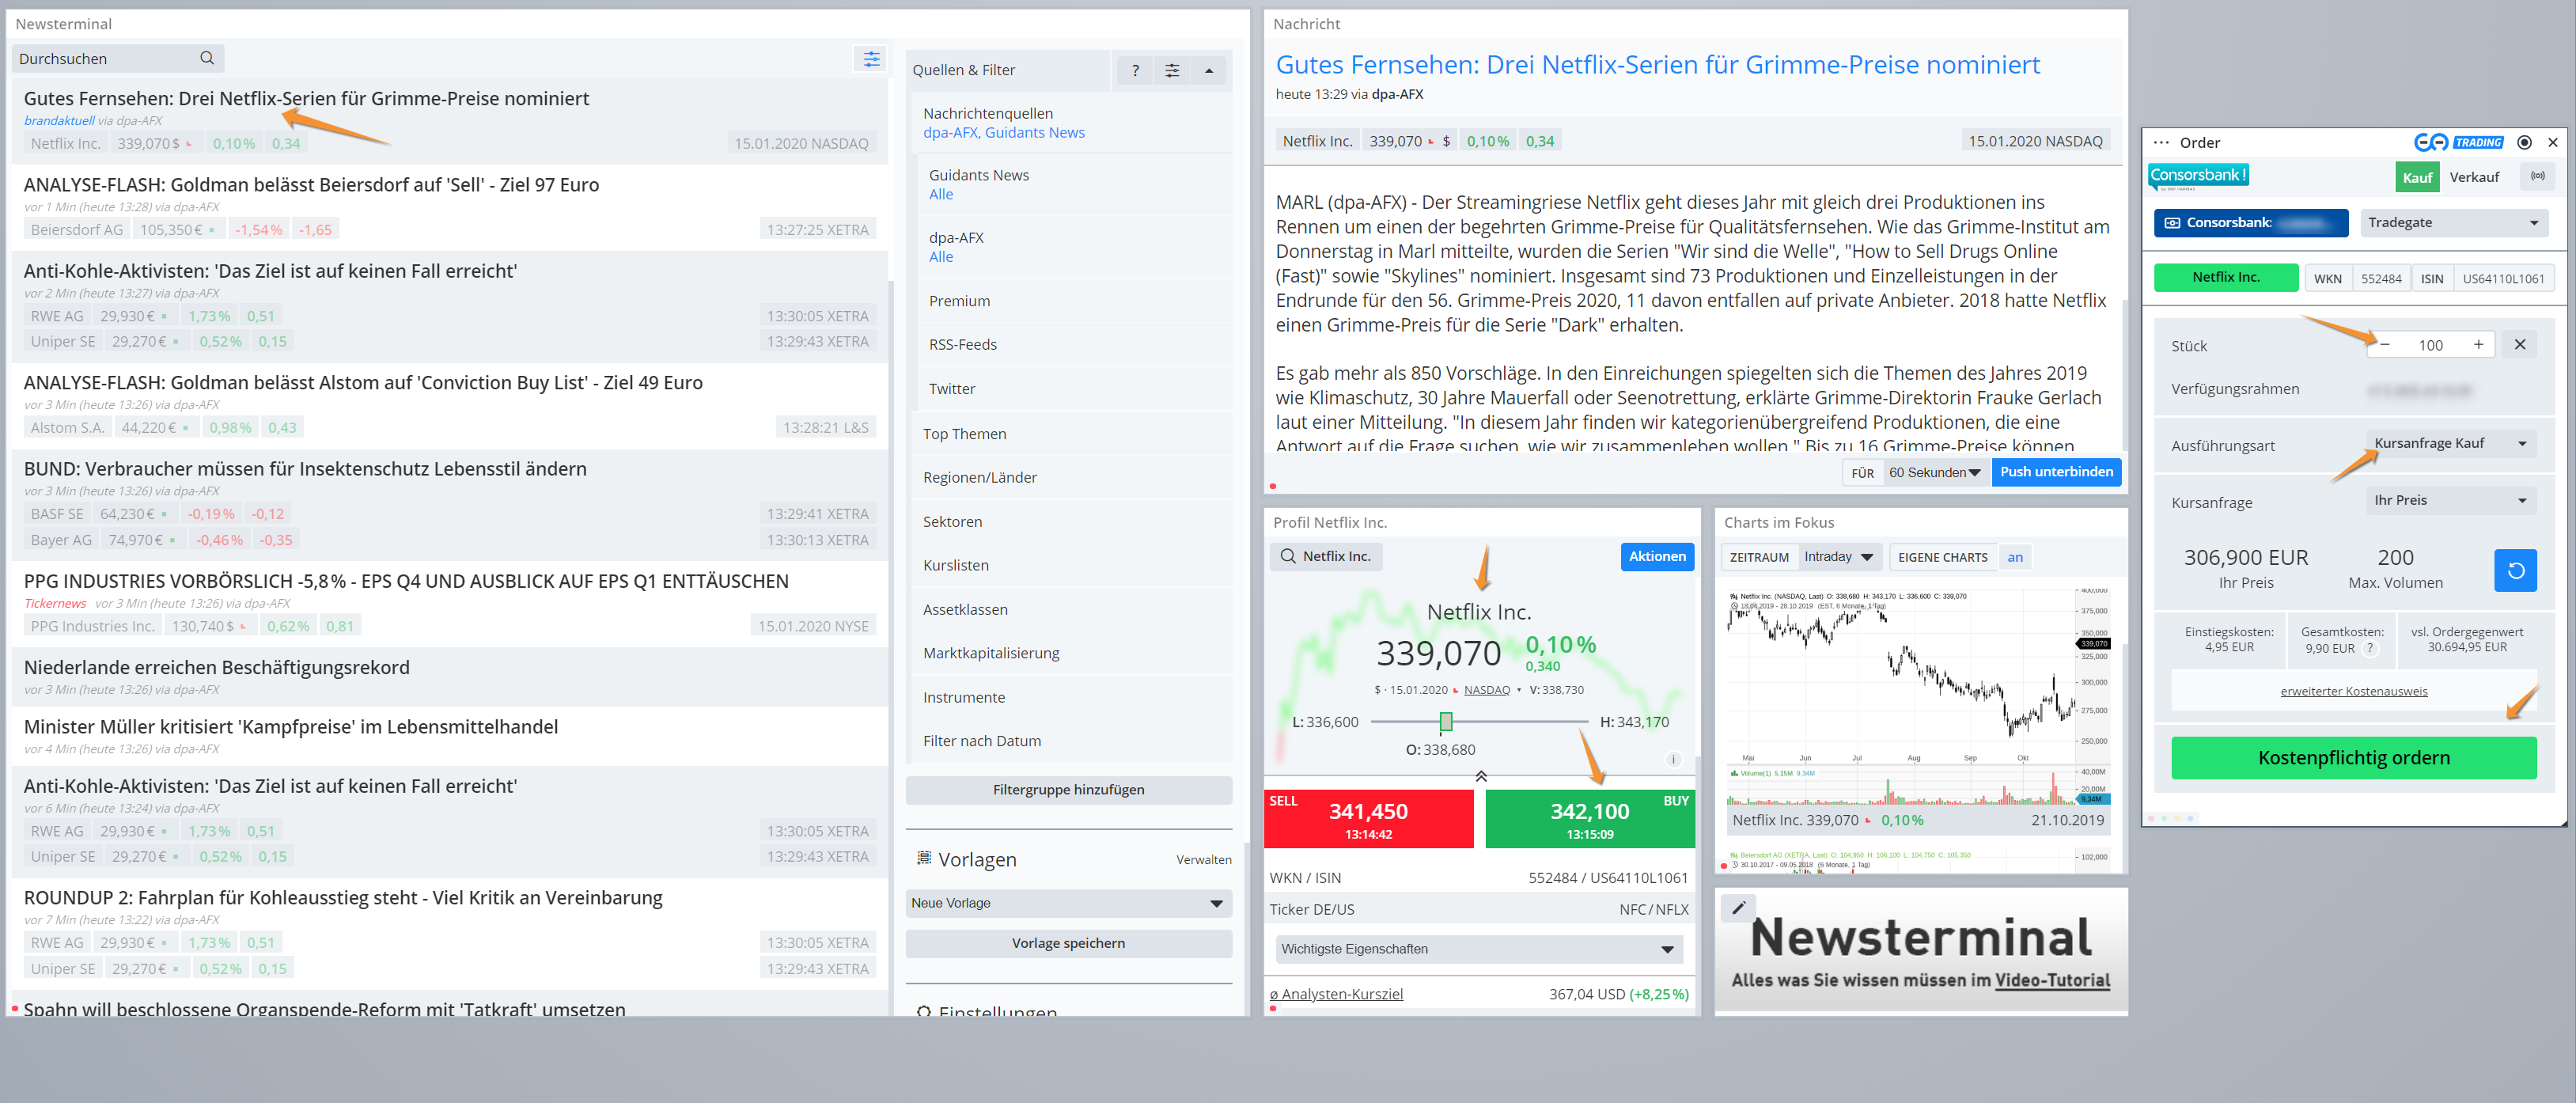This screenshot has height=1103, width=2576.
Task: Open the erweiterter Kostenausweis link
Action: [2353, 691]
